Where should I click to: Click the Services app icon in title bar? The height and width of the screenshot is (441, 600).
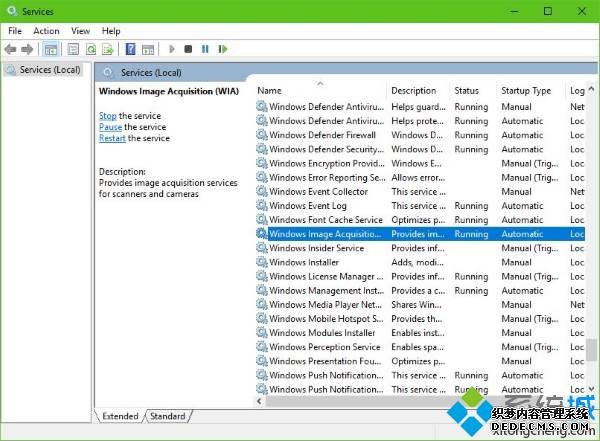pyautogui.click(x=12, y=11)
